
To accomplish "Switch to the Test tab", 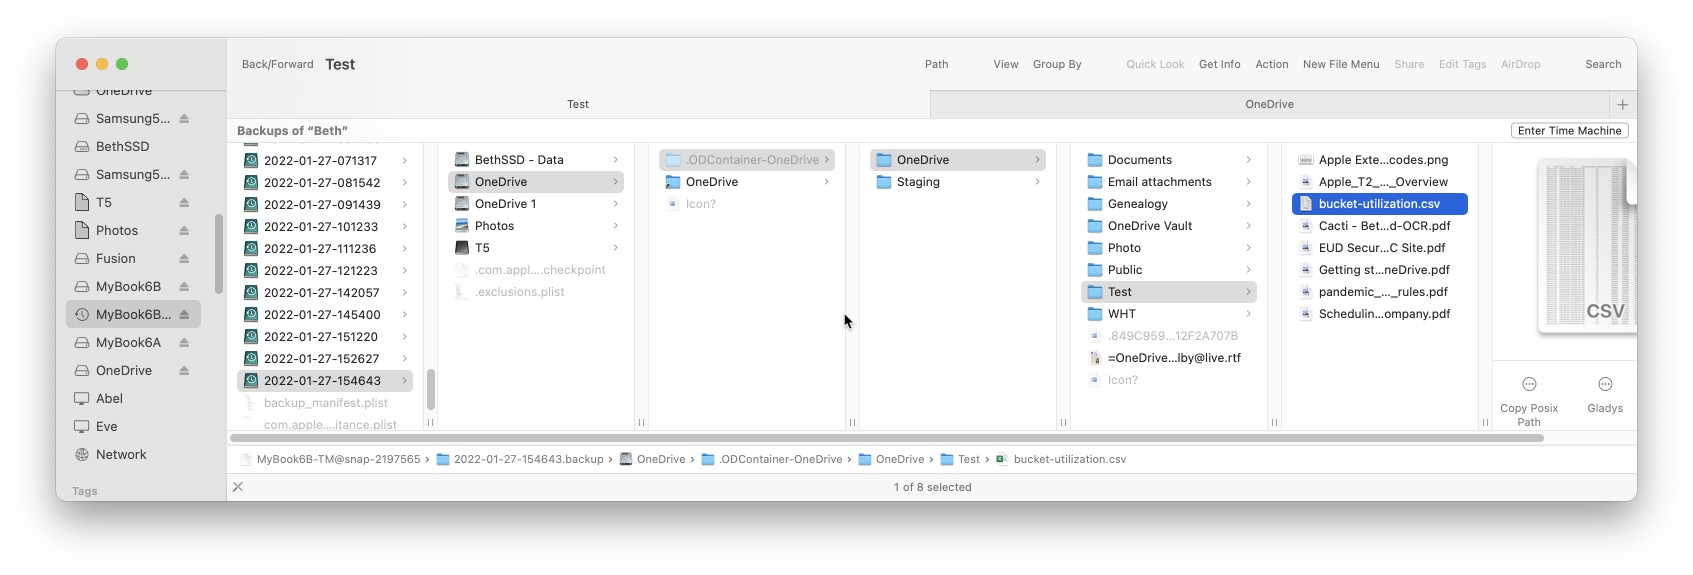I will point(578,104).
